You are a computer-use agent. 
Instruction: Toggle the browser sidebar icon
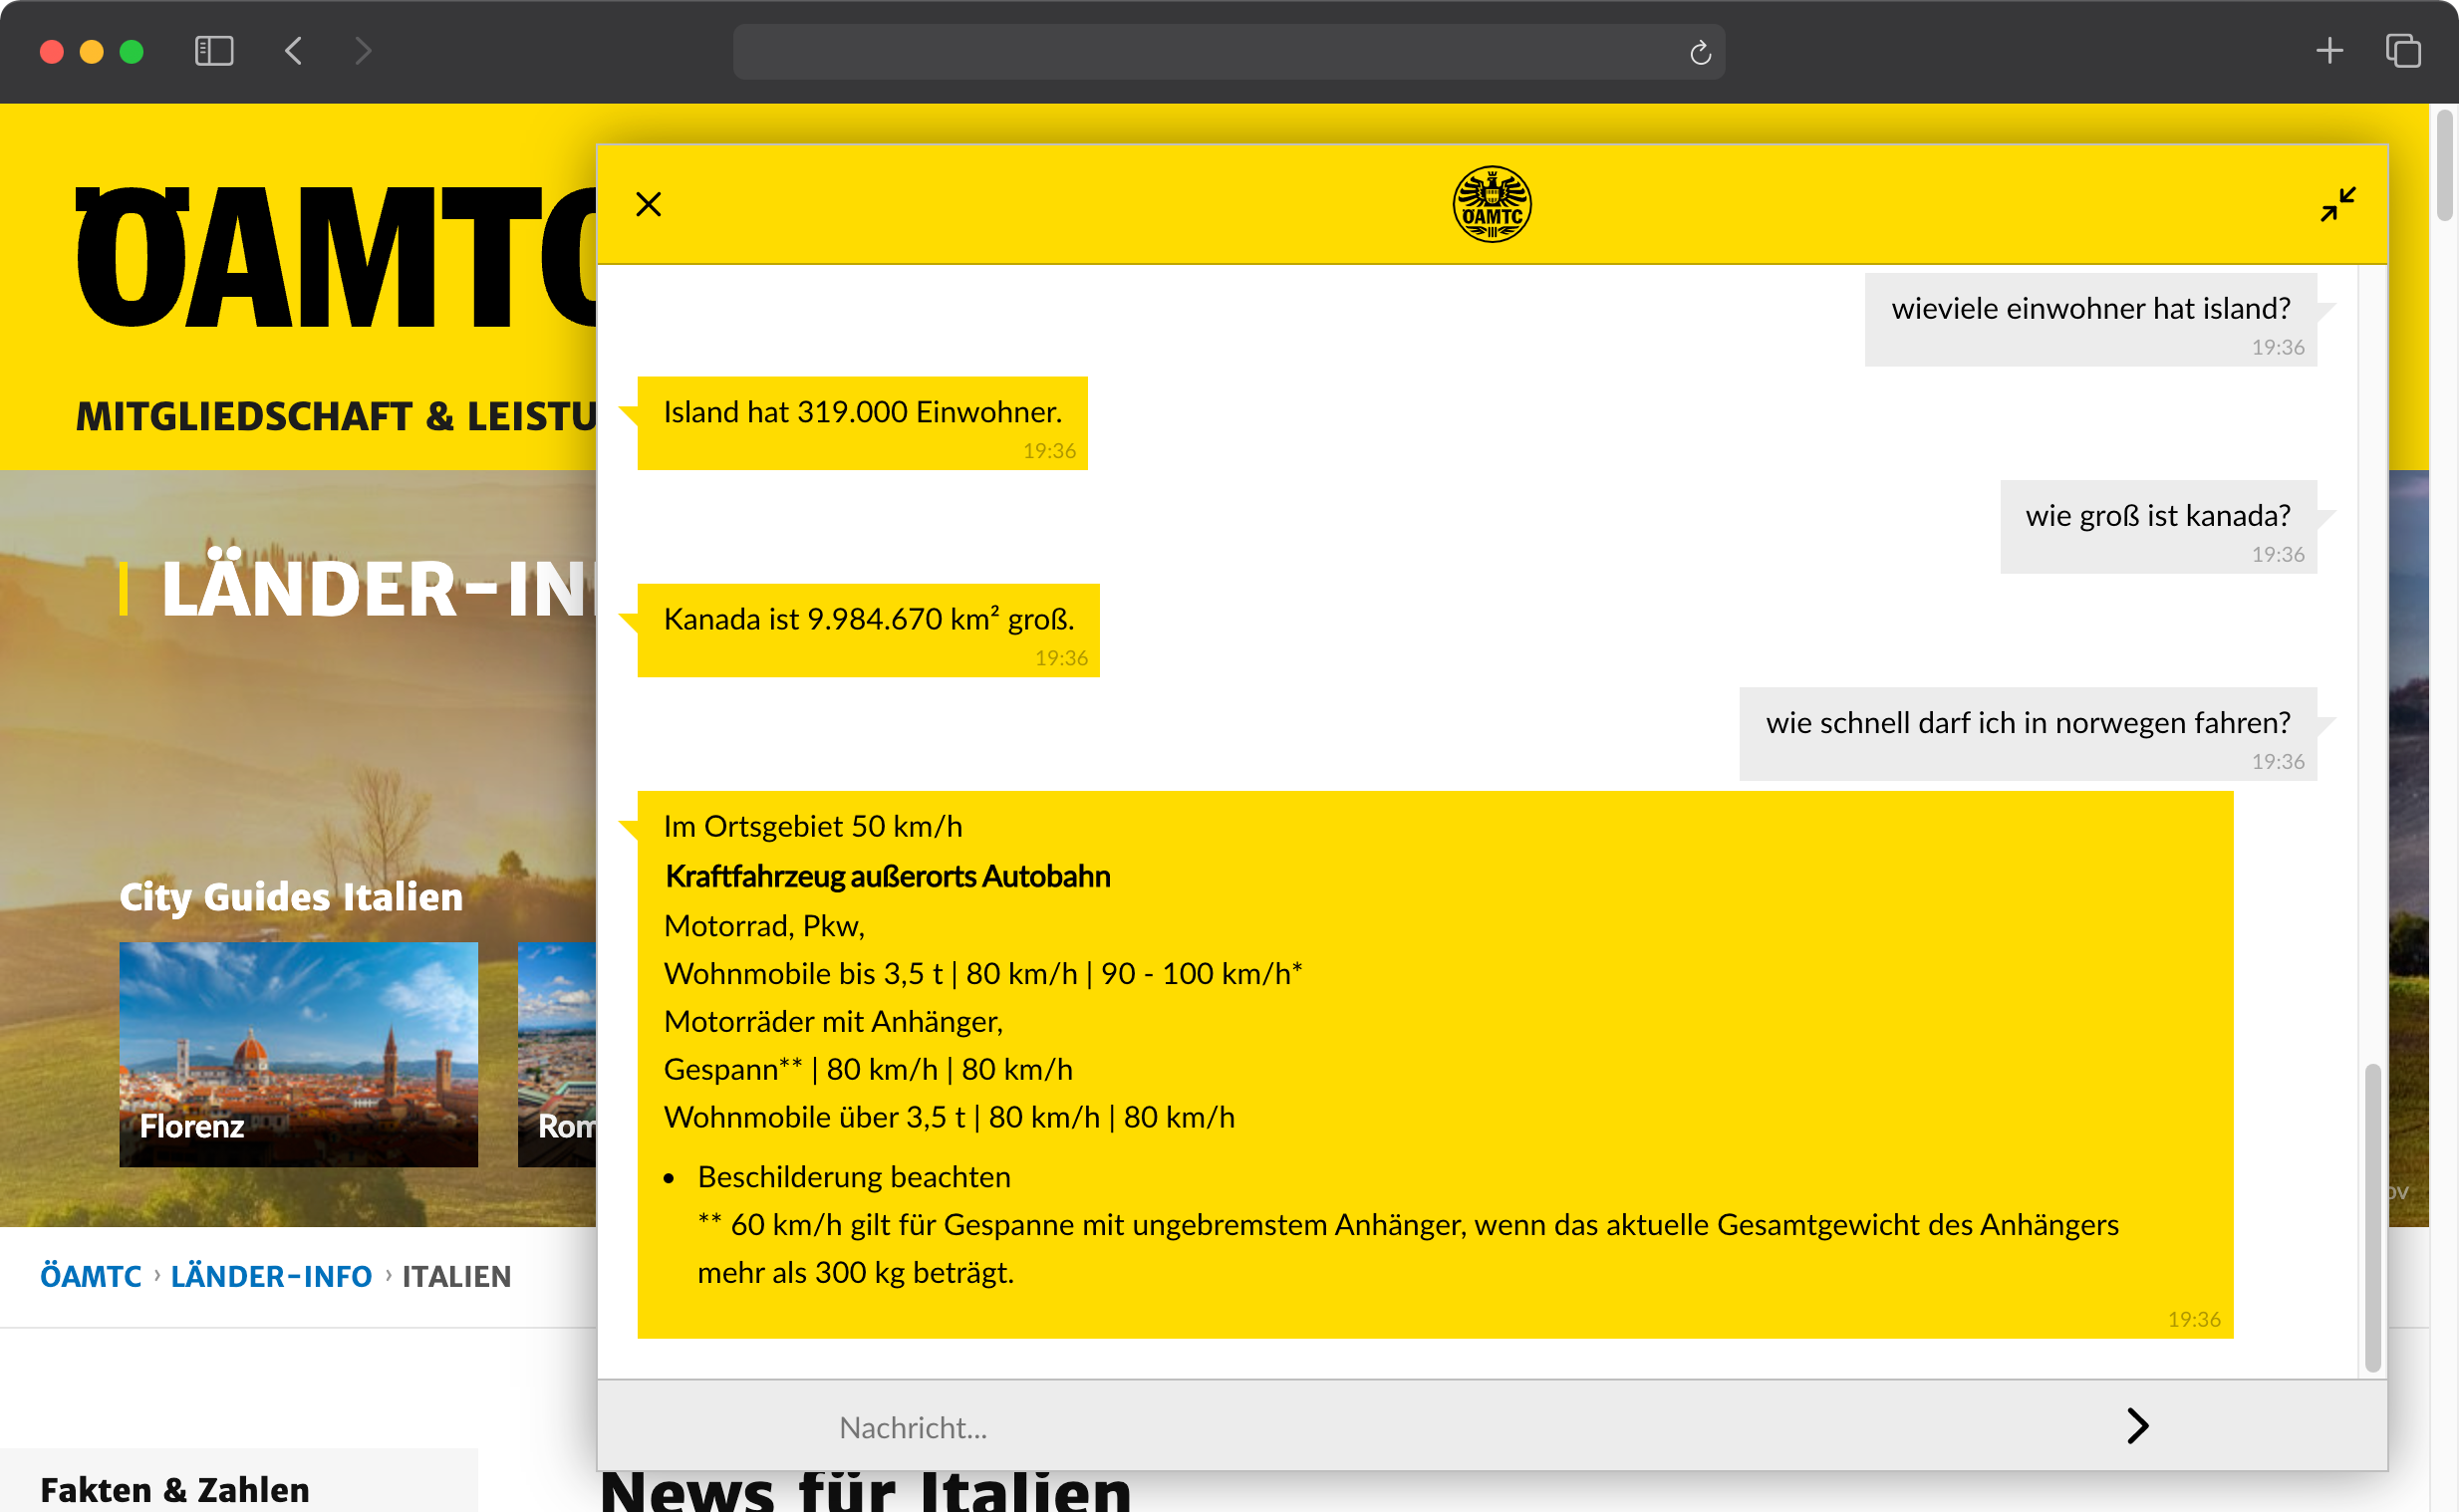point(214,50)
